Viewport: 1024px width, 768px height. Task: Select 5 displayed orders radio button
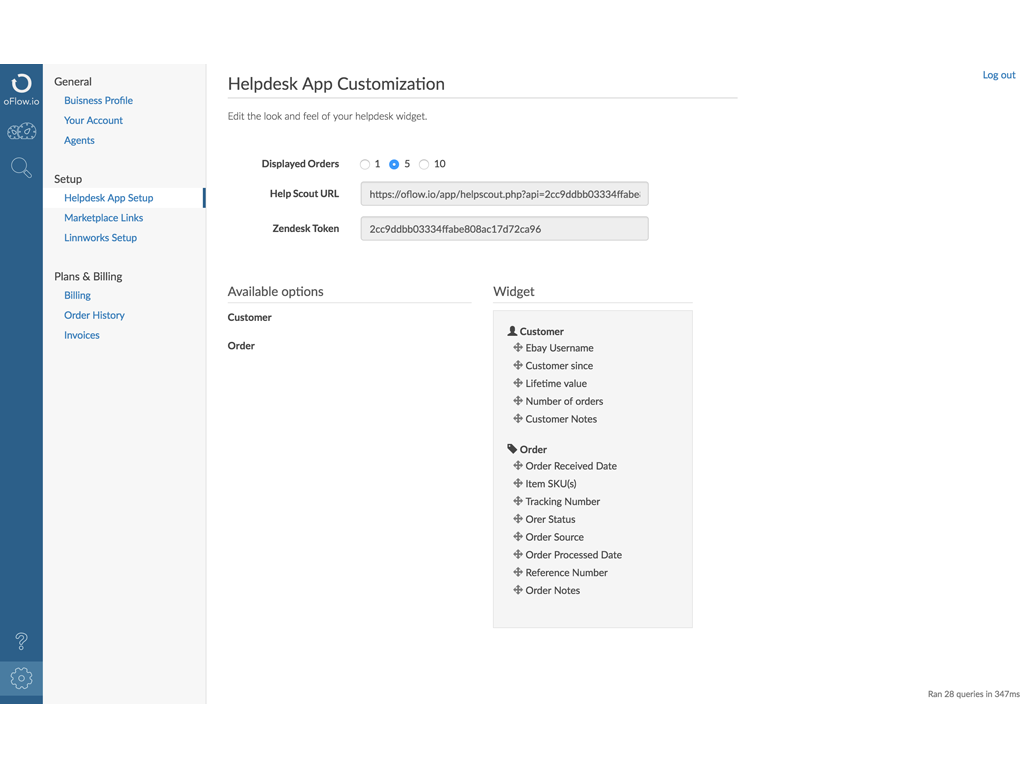[x=394, y=164]
